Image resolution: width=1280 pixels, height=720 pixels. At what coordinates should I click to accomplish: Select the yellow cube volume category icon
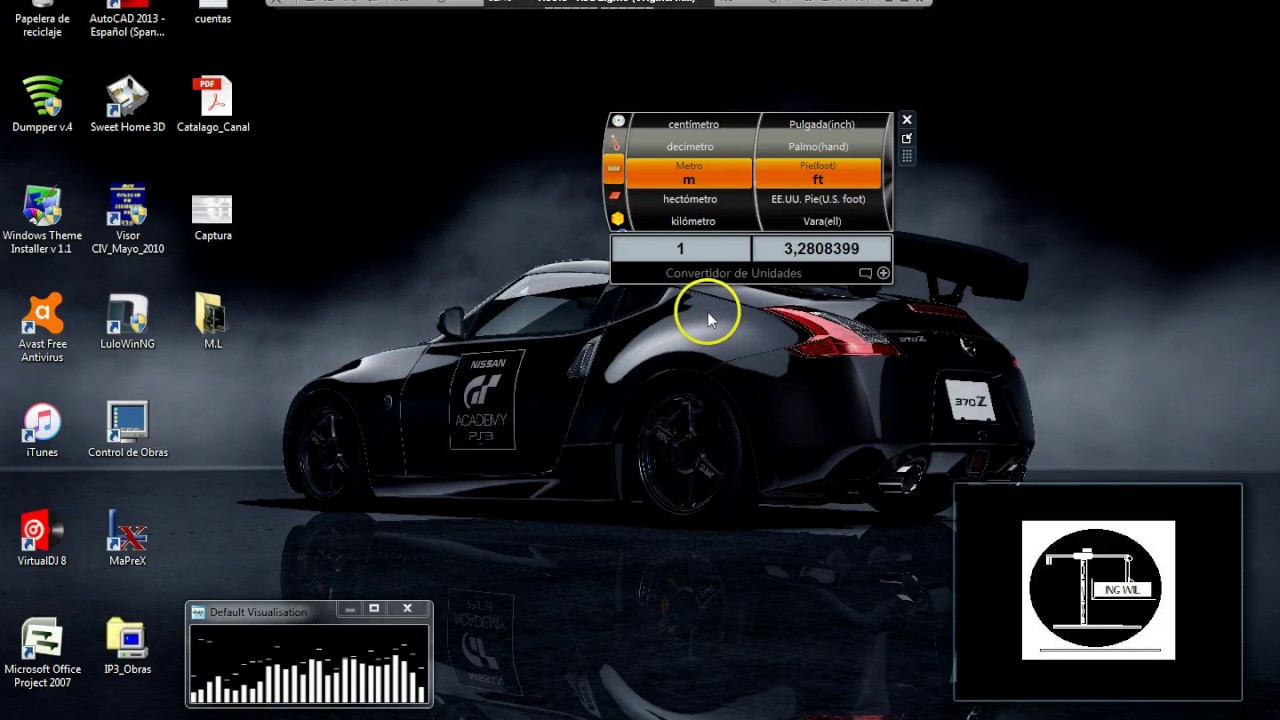(618, 218)
